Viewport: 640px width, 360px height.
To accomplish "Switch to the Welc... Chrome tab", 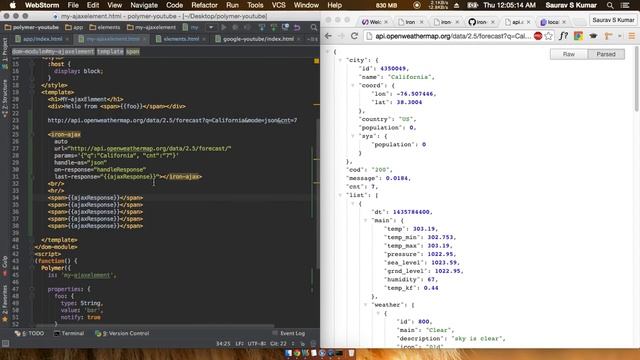I will click(x=375, y=22).
